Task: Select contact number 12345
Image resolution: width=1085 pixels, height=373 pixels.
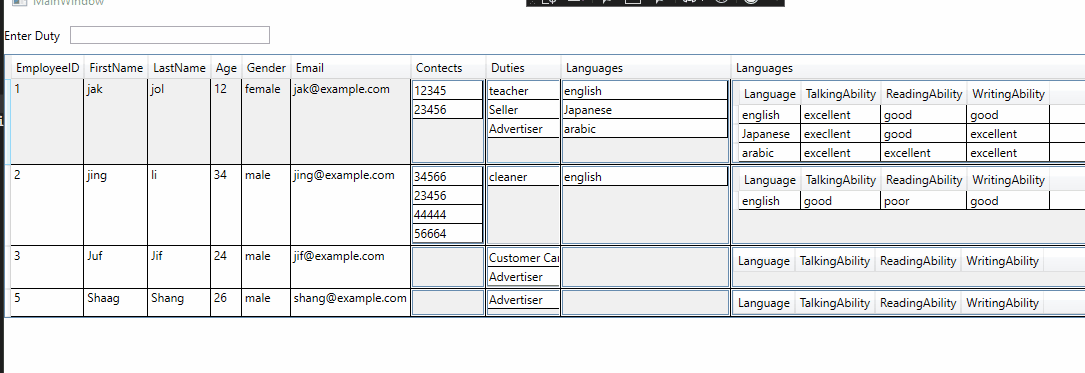Action: pos(448,91)
